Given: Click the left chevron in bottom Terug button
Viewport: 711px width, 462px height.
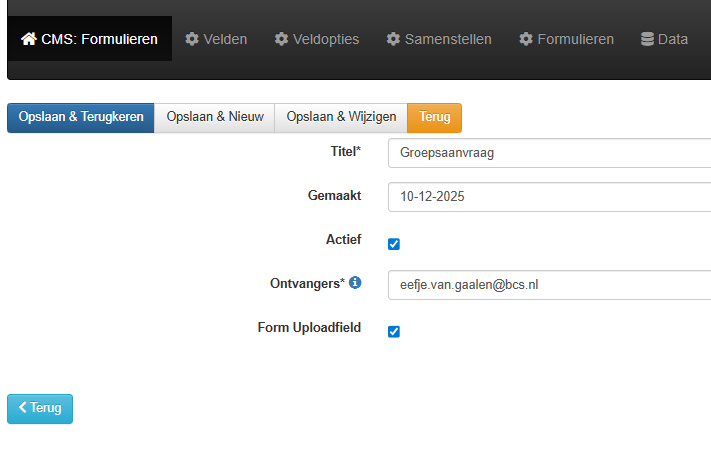Looking at the screenshot, I should [x=23, y=408].
